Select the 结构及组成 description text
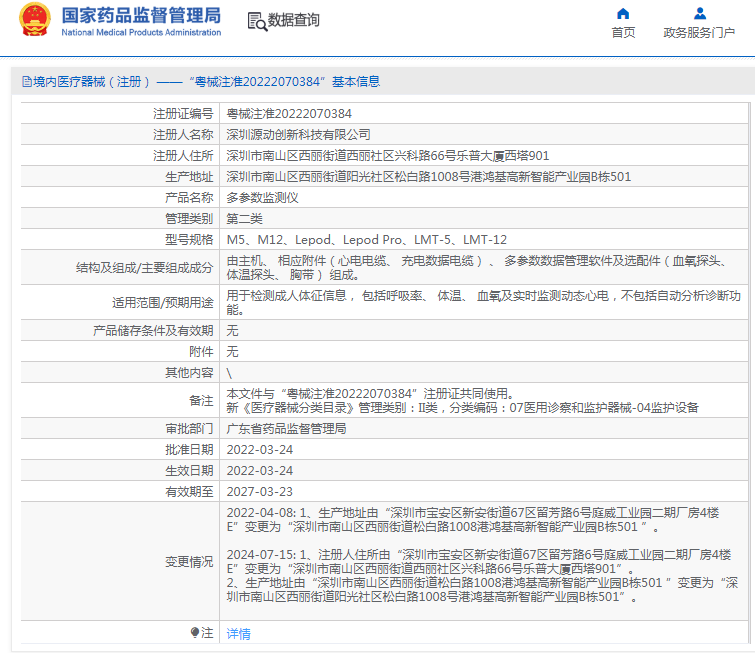 tap(477, 268)
